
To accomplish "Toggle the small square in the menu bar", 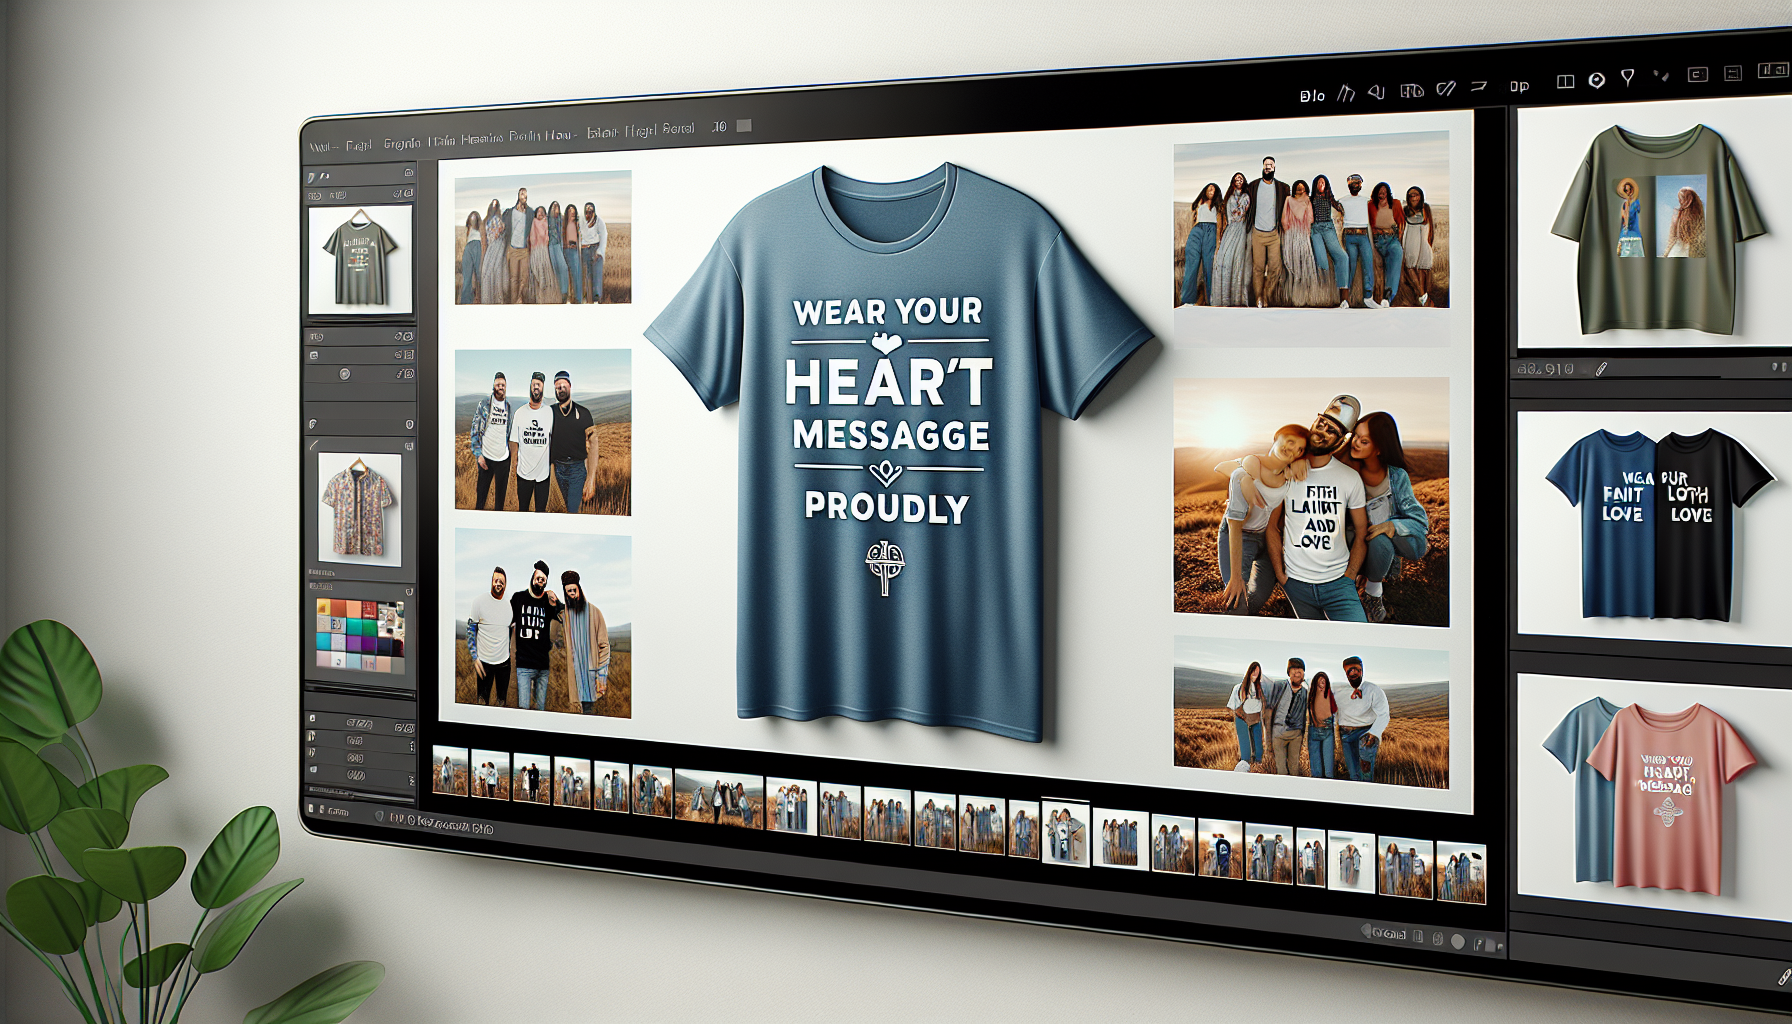I will point(743,126).
